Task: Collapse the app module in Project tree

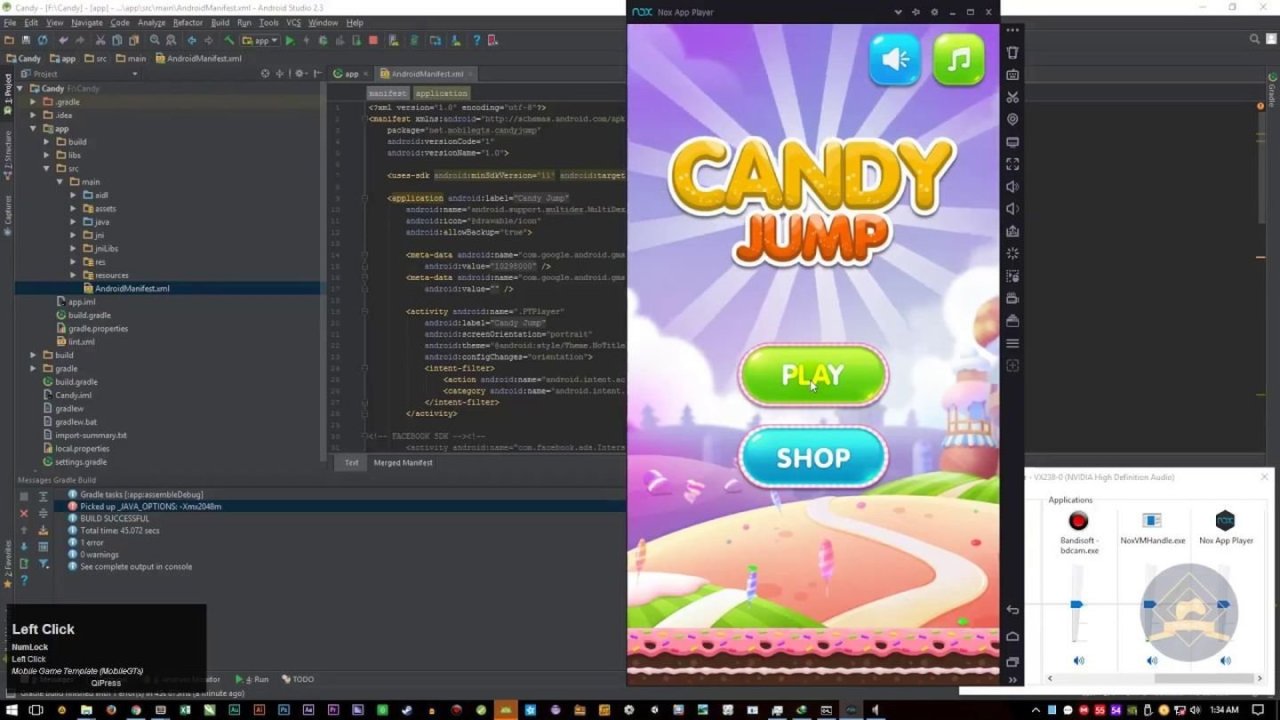Action: coord(33,128)
